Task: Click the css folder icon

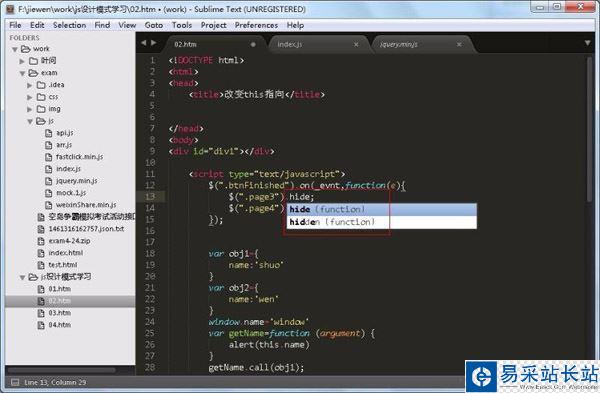Action: 41,97
